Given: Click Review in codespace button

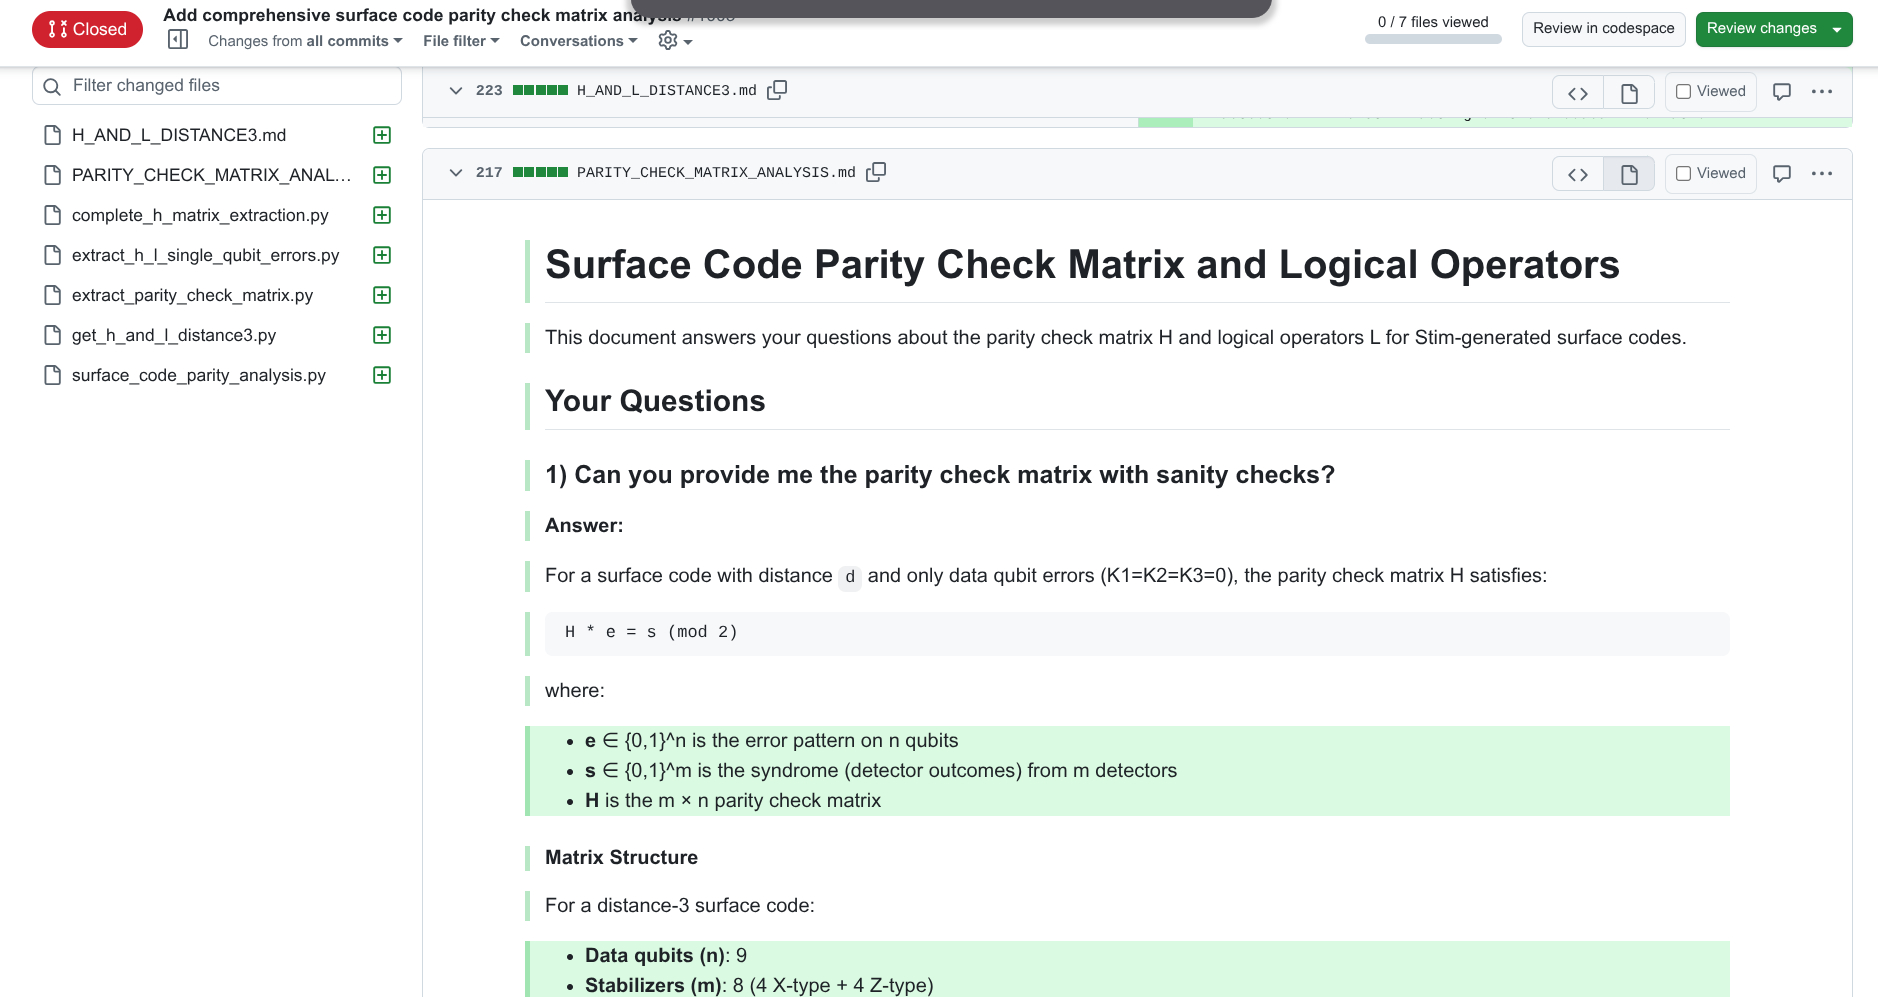Looking at the screenshot, I should (1603, 29).
